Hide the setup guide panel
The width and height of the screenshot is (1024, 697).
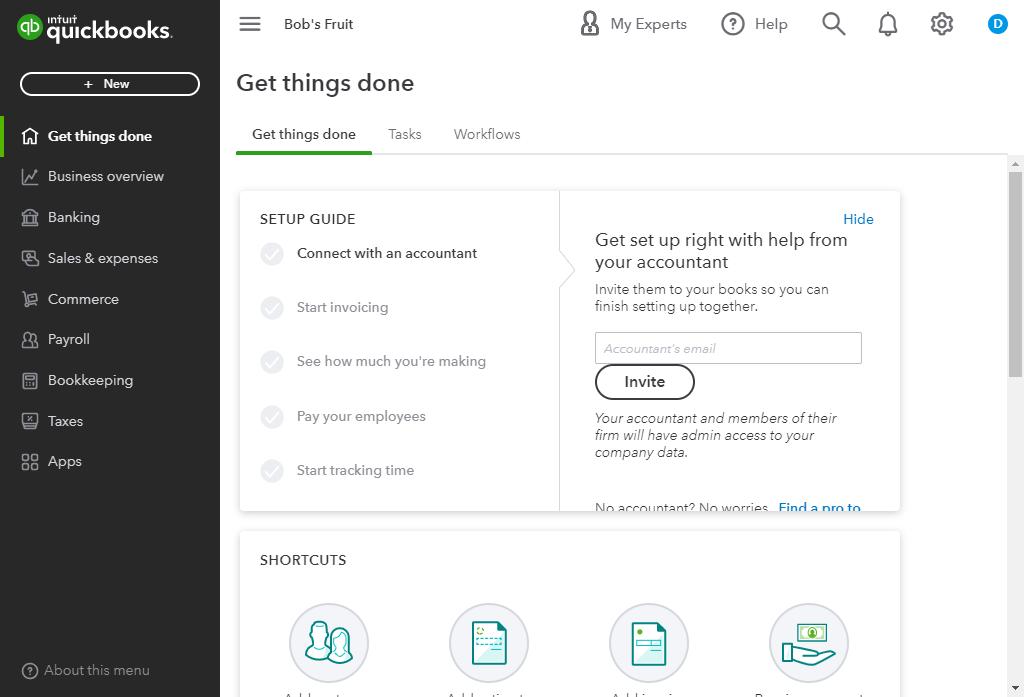[x=857, y=219]
